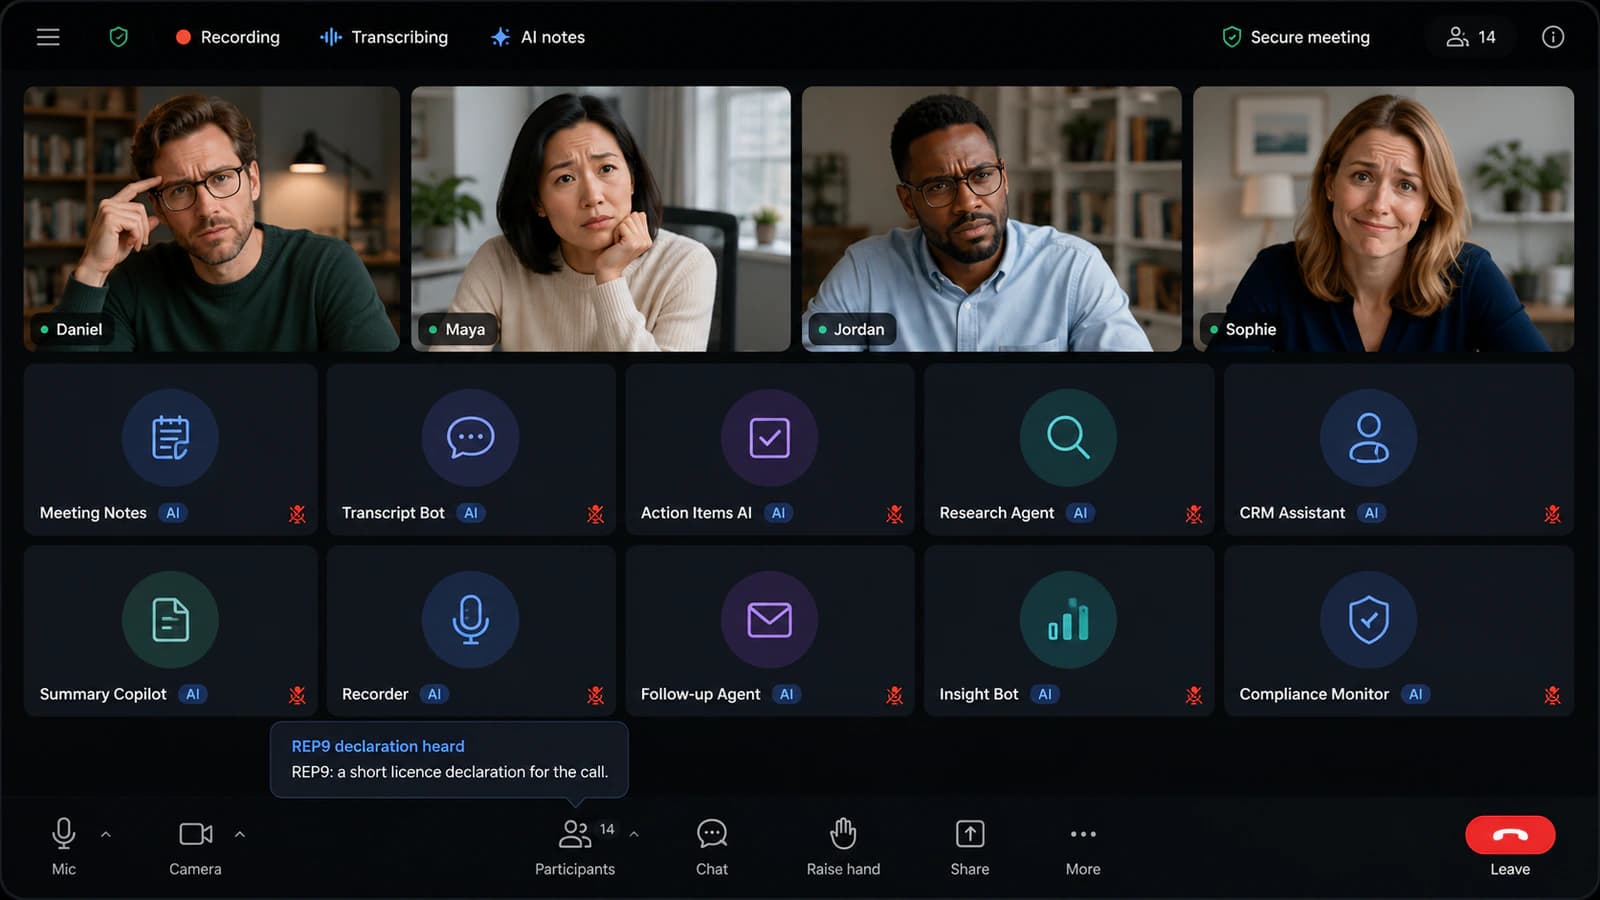The width and height of the screenshot is (1600, 900).
Task: Click the Daniel name tag
Action: click(70, 329)
